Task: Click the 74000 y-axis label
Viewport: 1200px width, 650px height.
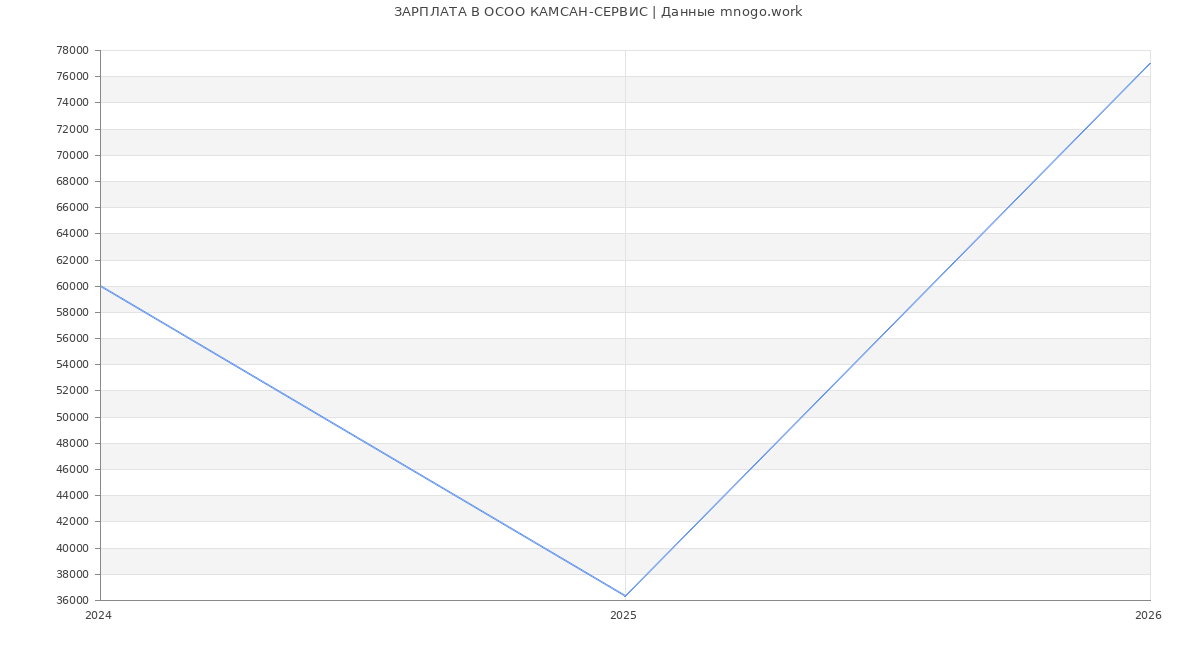Action: click(x=72, y=103)
